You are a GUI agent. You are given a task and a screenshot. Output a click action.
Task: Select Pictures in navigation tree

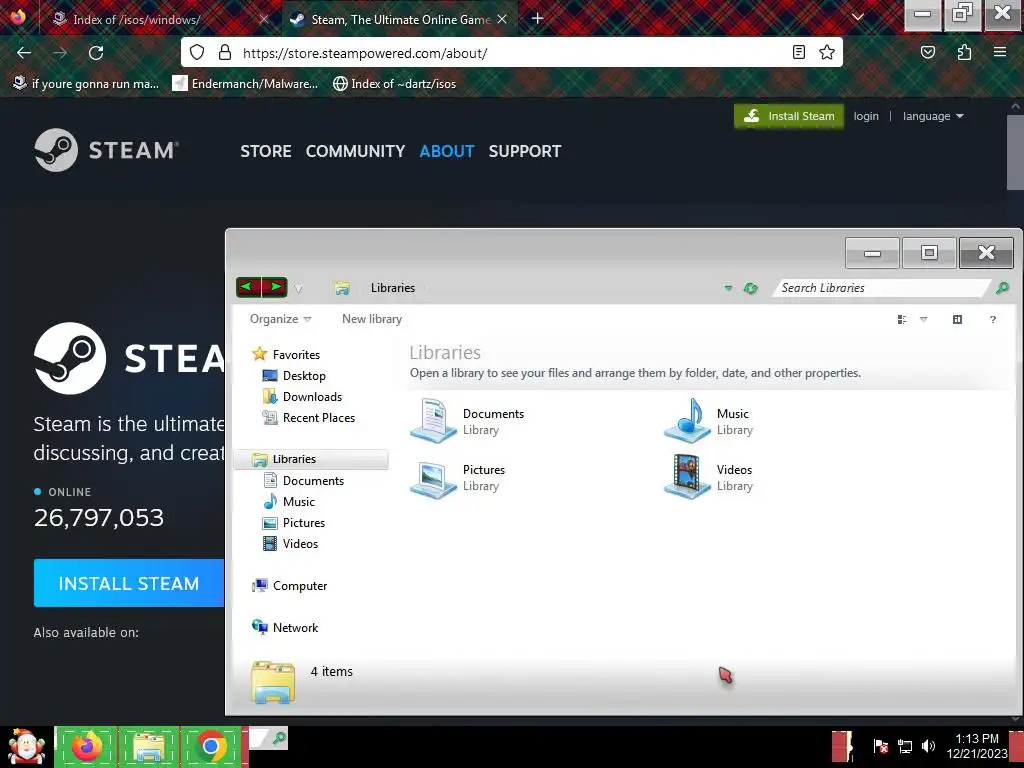[x=294, y=522]
